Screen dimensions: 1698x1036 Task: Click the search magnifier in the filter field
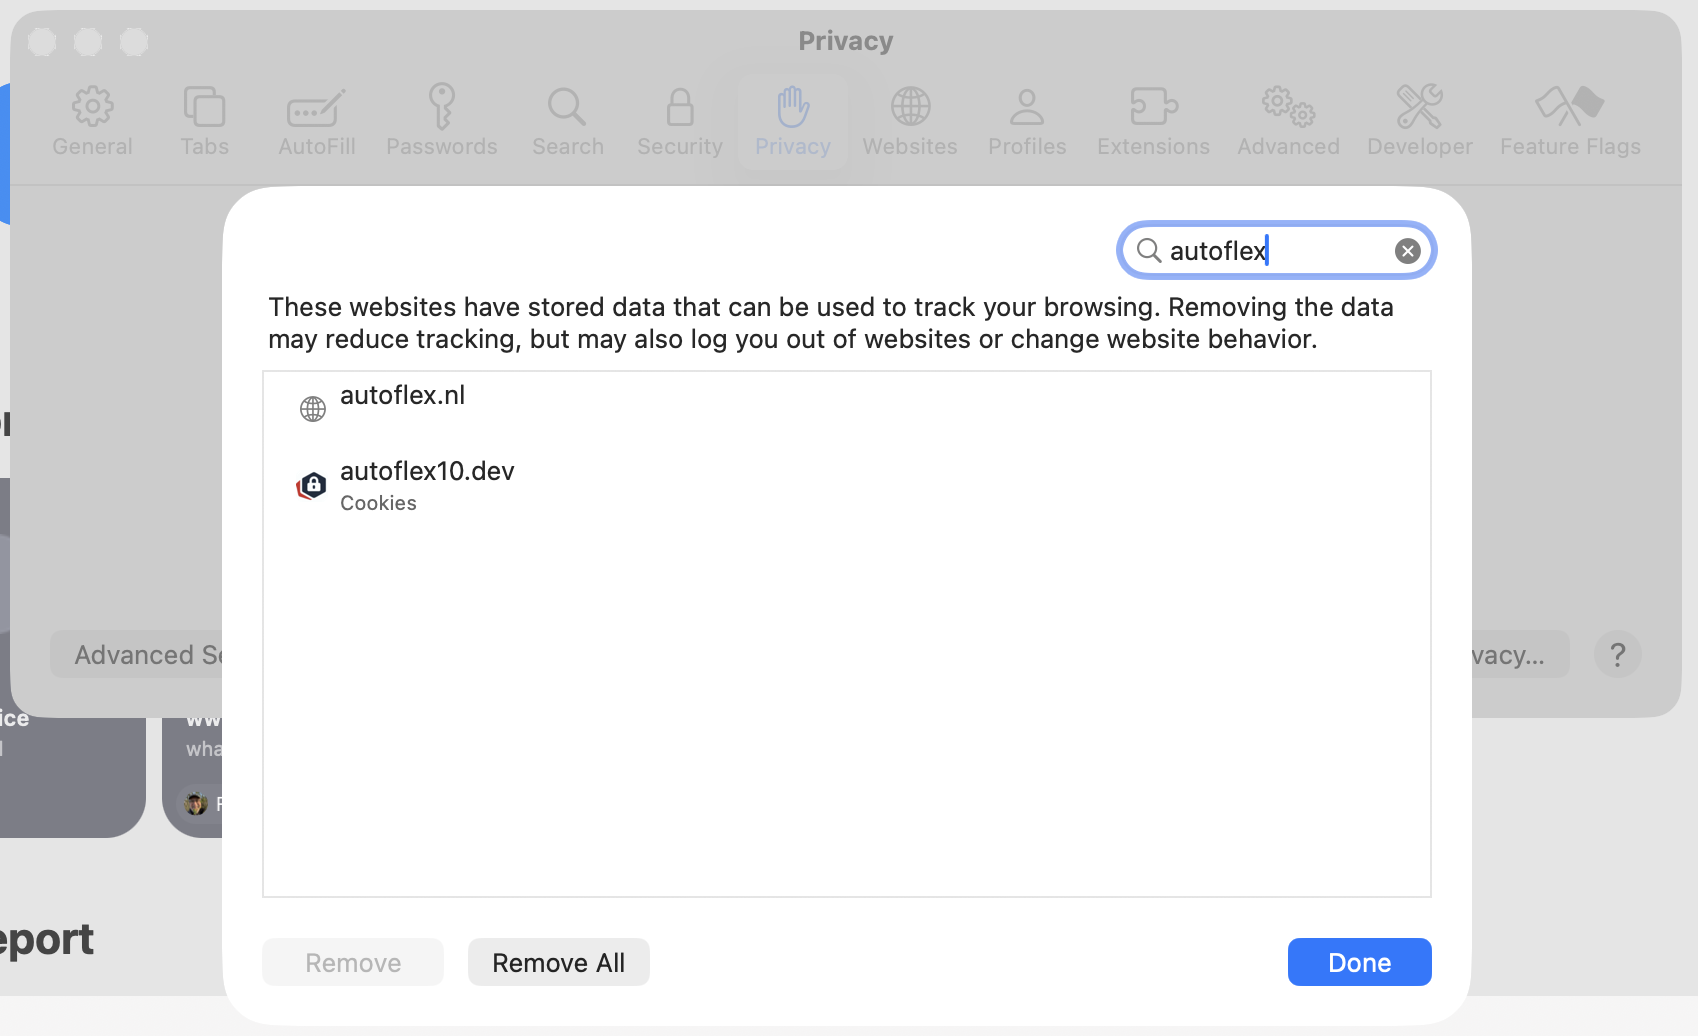coord(1149,250)
